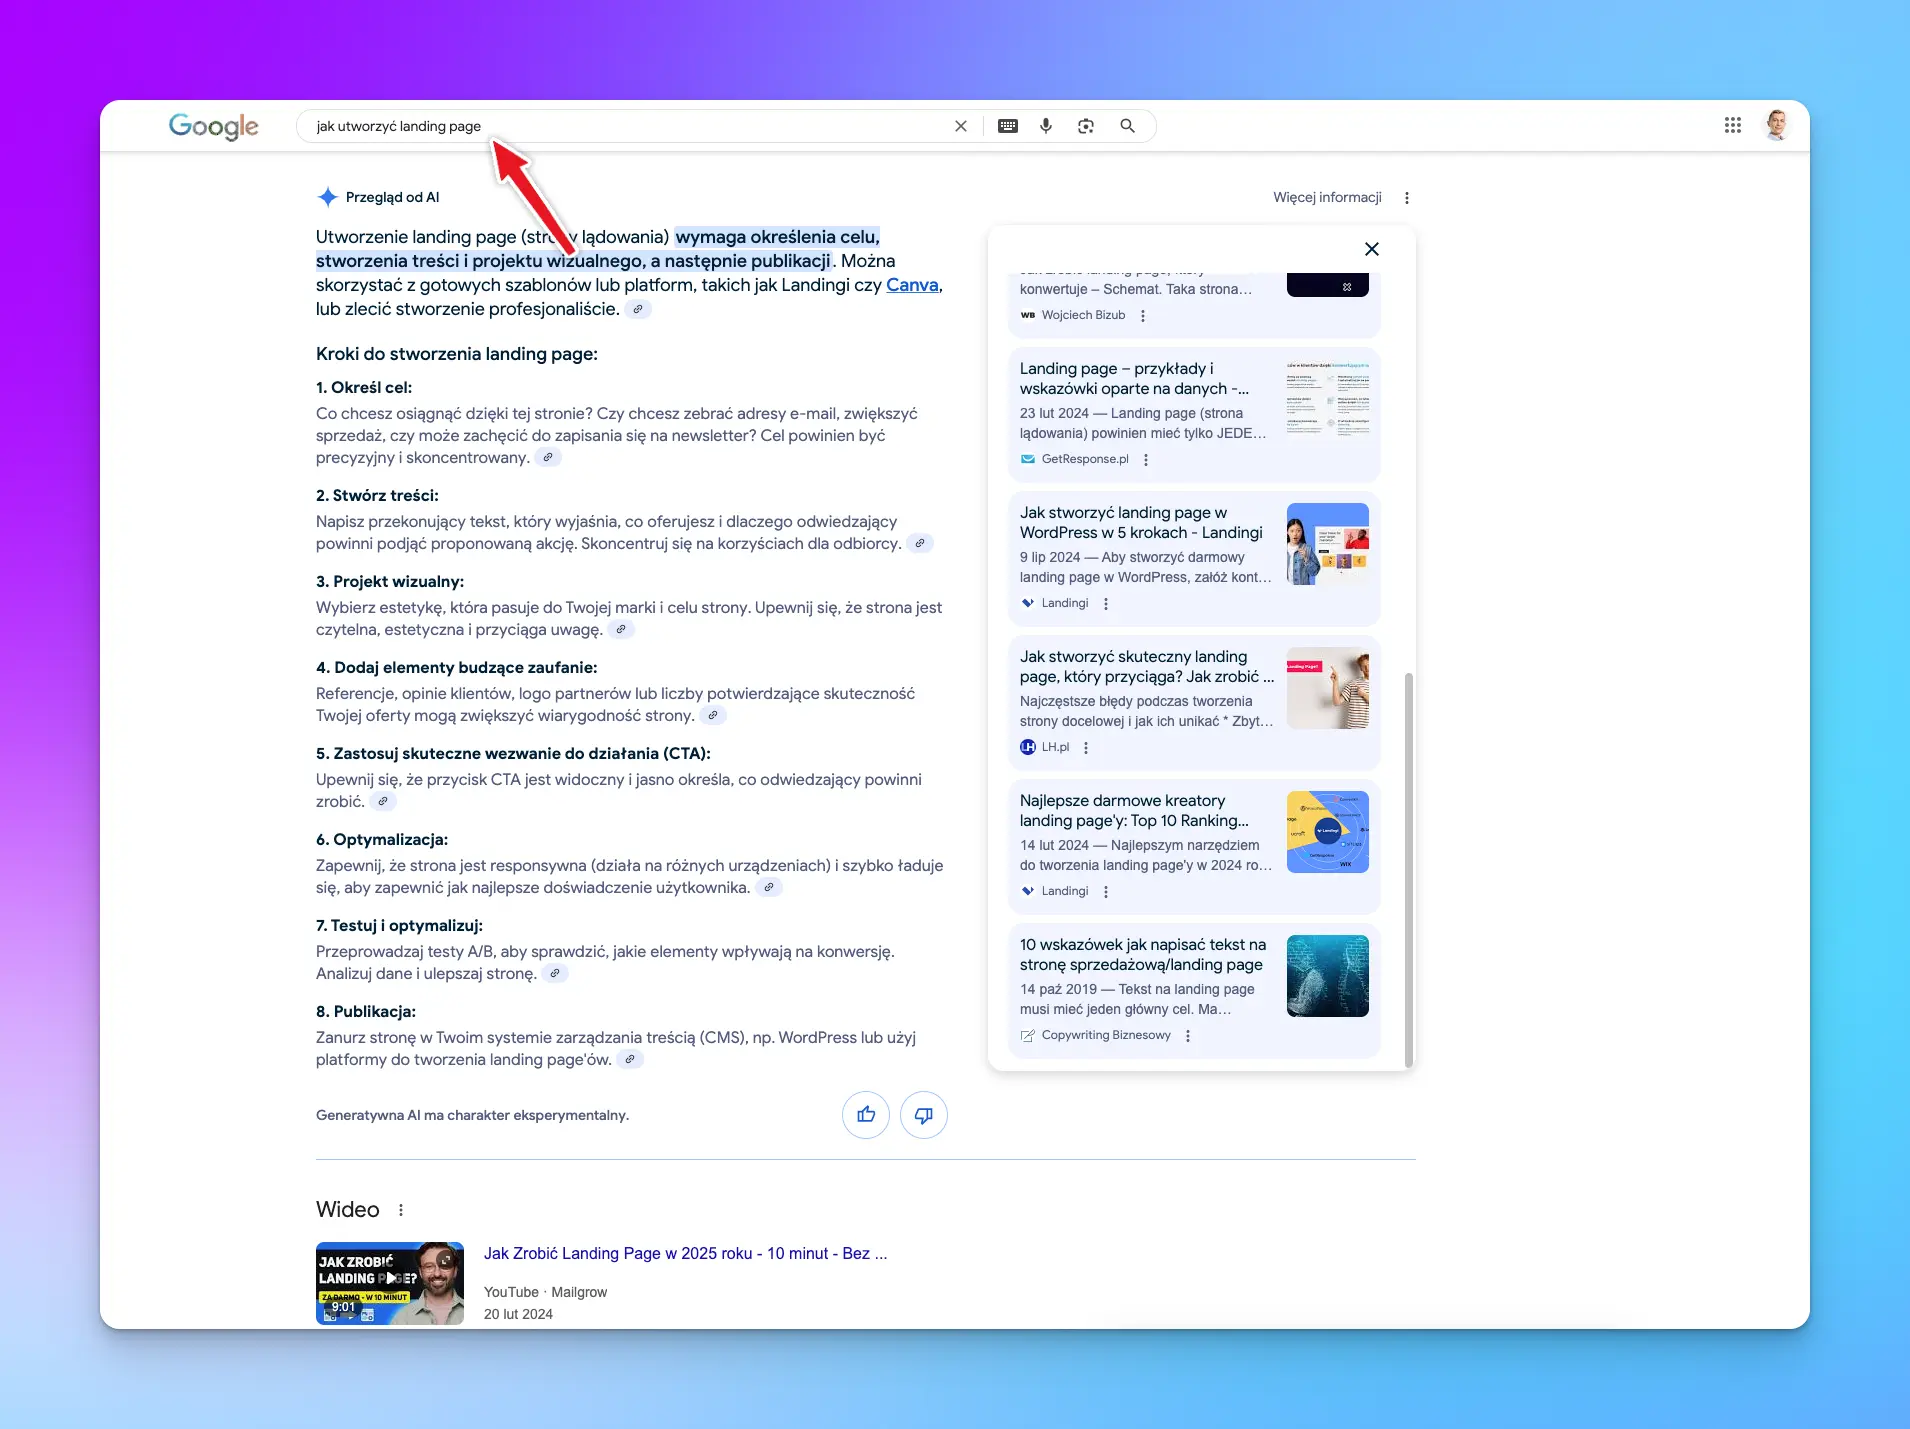The height and width of the screenshot is (1429, 1910).
Task: Open options menu for Wojciech Bizub source
Action: 1143,316
